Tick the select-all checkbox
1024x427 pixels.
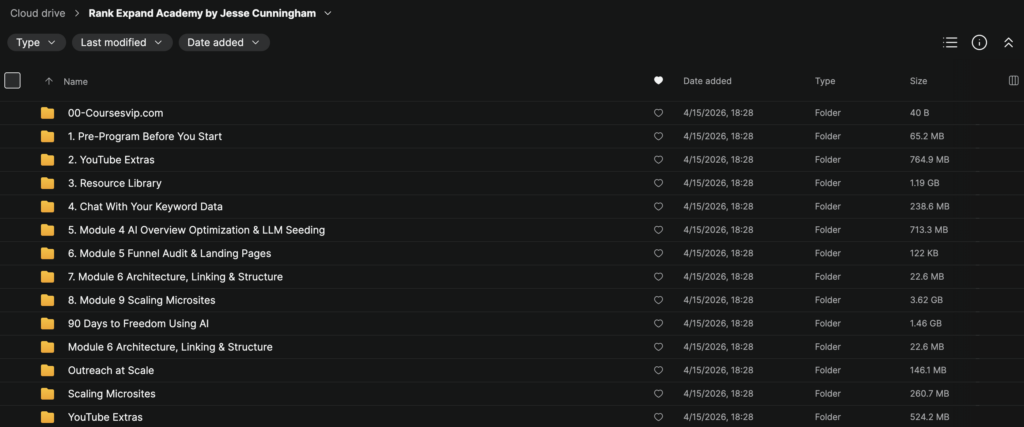[13, 81]
